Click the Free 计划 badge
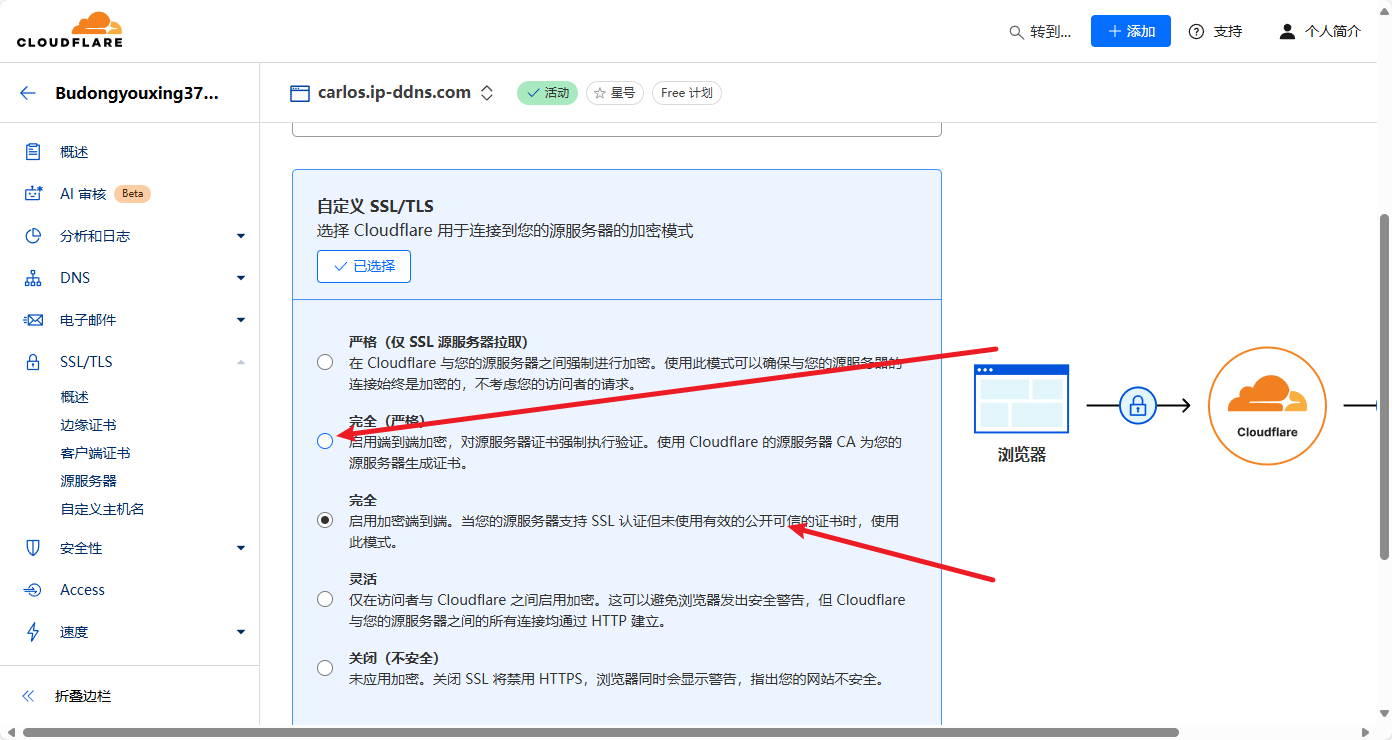This screenshot has height=740, width=1392. pyautogui.click(x=687, y=93)
